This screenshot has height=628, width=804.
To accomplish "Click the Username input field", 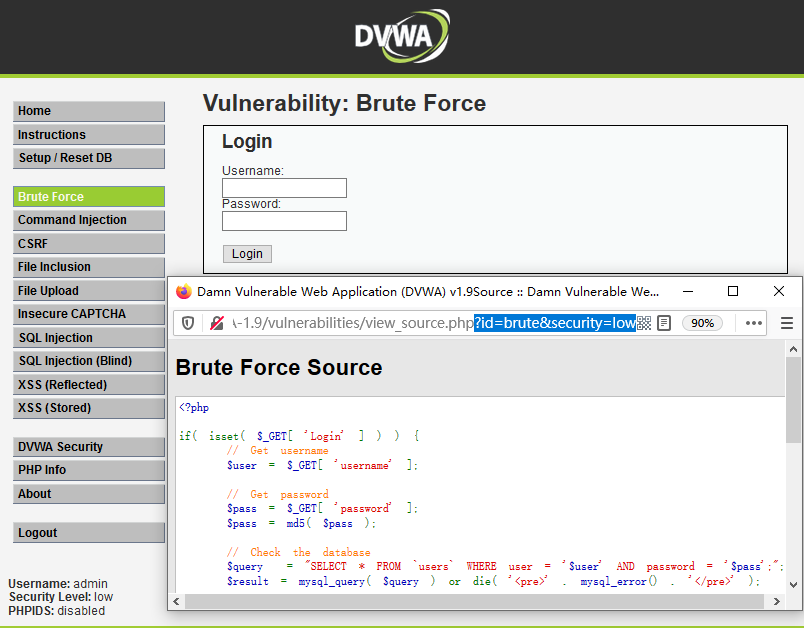I will point(284,188).
